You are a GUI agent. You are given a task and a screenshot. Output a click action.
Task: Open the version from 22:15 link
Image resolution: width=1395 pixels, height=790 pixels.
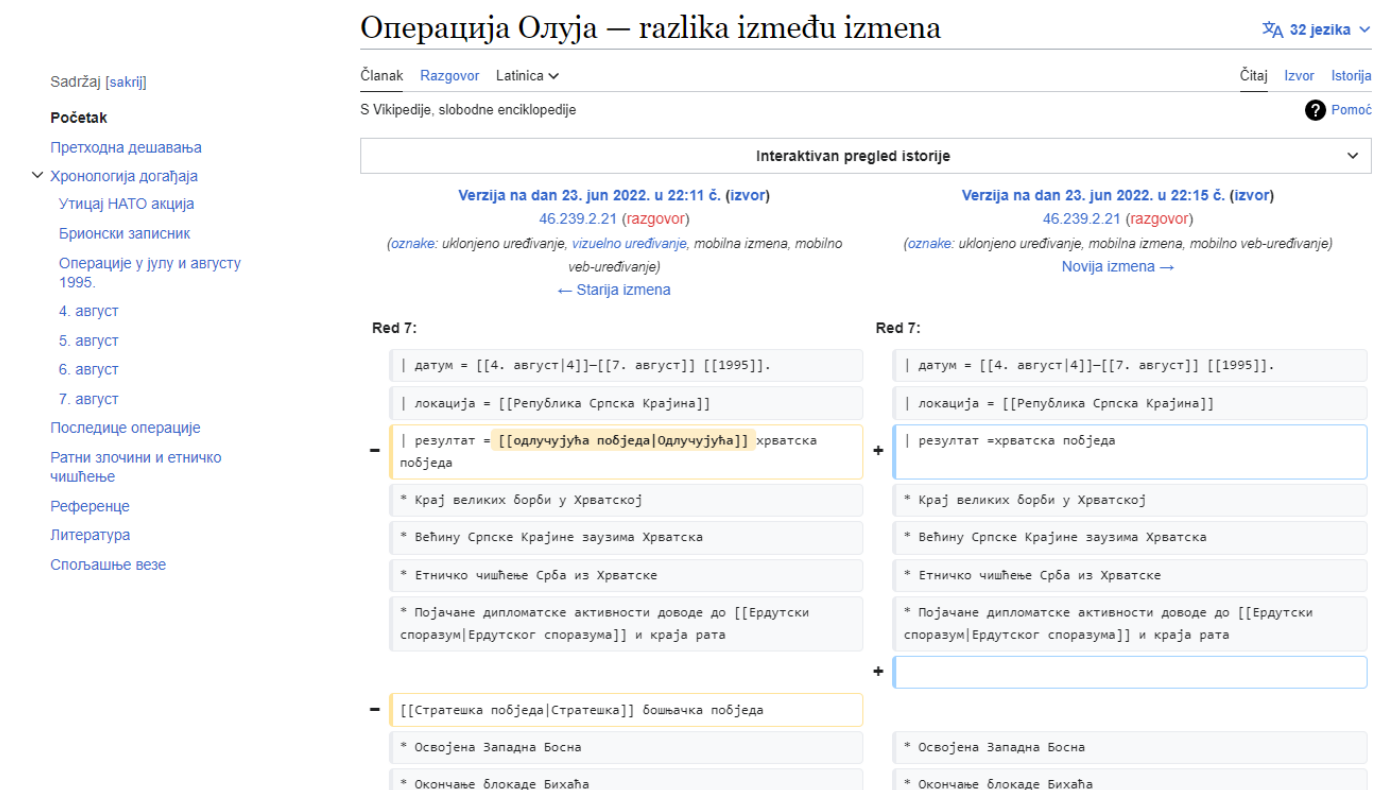(x=1093, y=195)
